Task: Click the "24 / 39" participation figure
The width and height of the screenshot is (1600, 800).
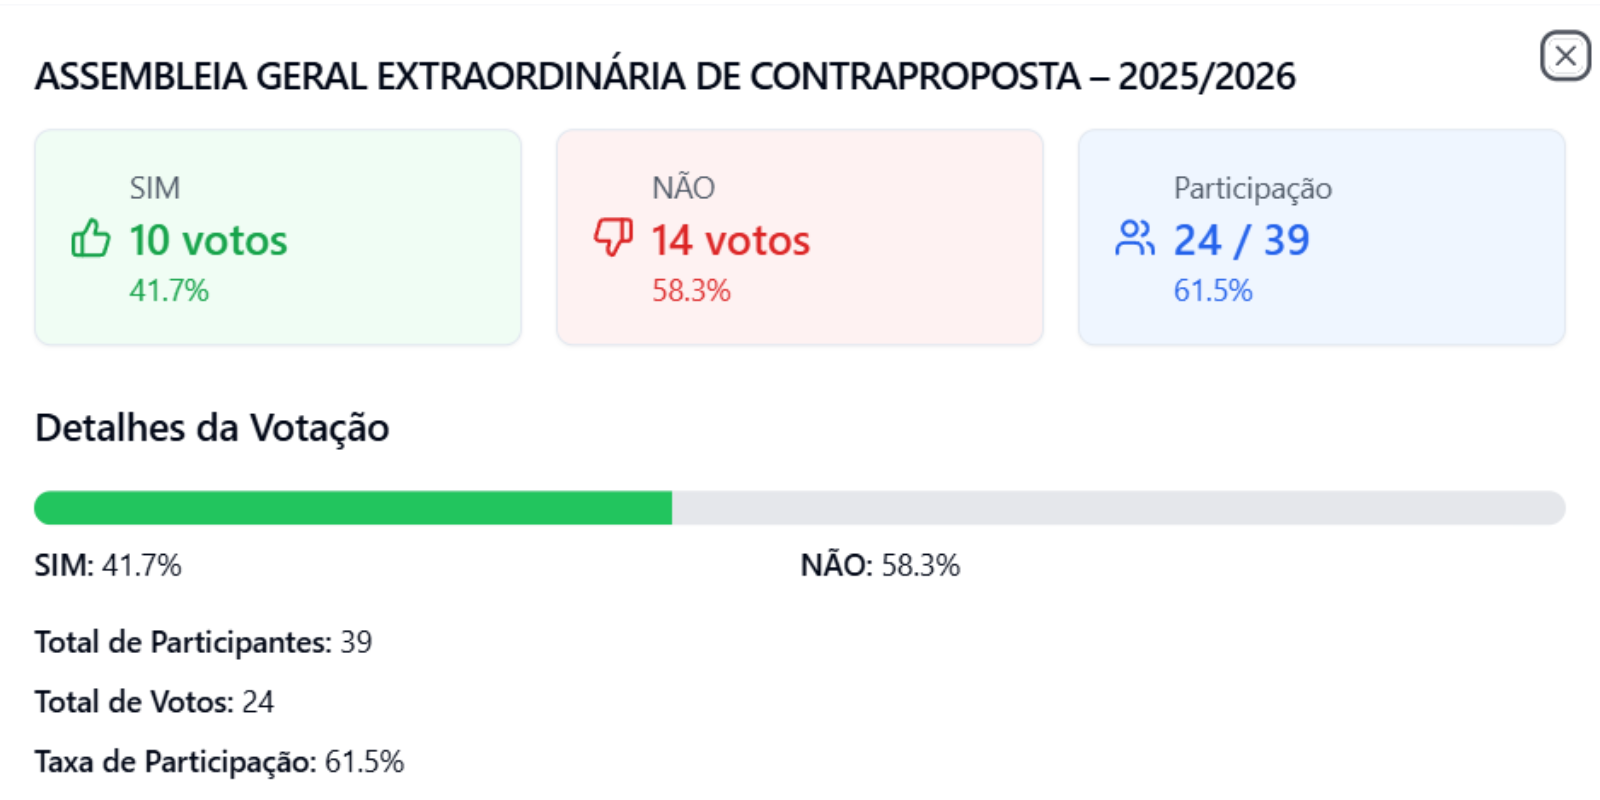Action: click(1241, 240)
